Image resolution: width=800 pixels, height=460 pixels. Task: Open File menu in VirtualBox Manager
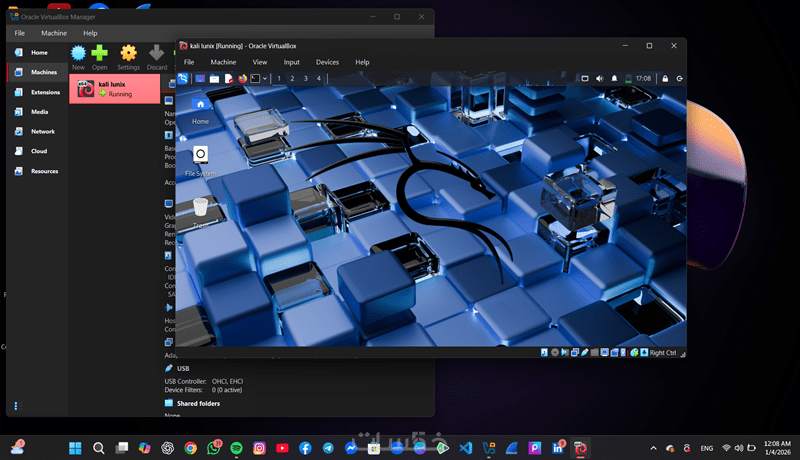point(19,33)
